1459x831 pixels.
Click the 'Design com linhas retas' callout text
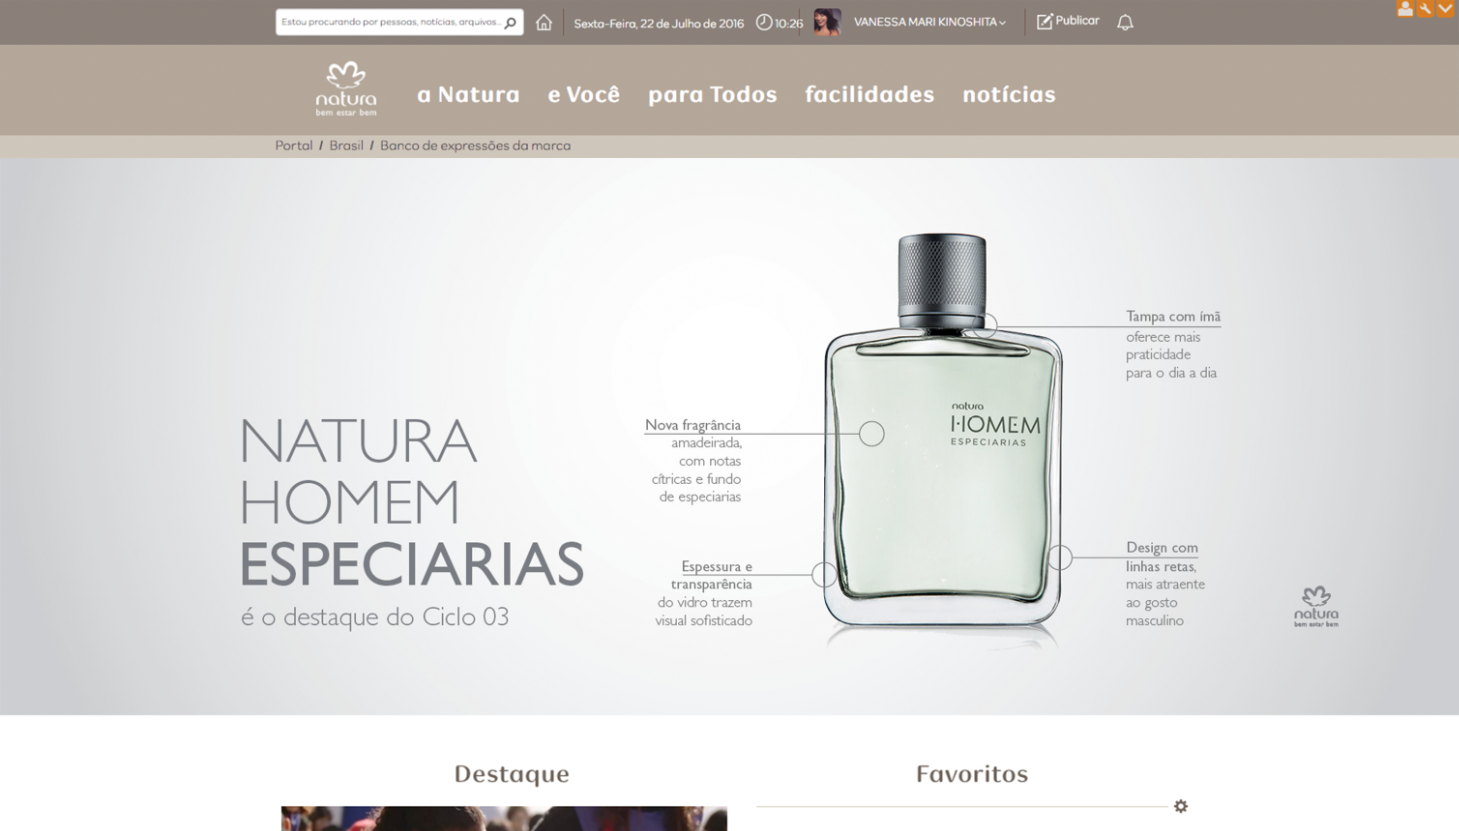(x=1162, y=557)
